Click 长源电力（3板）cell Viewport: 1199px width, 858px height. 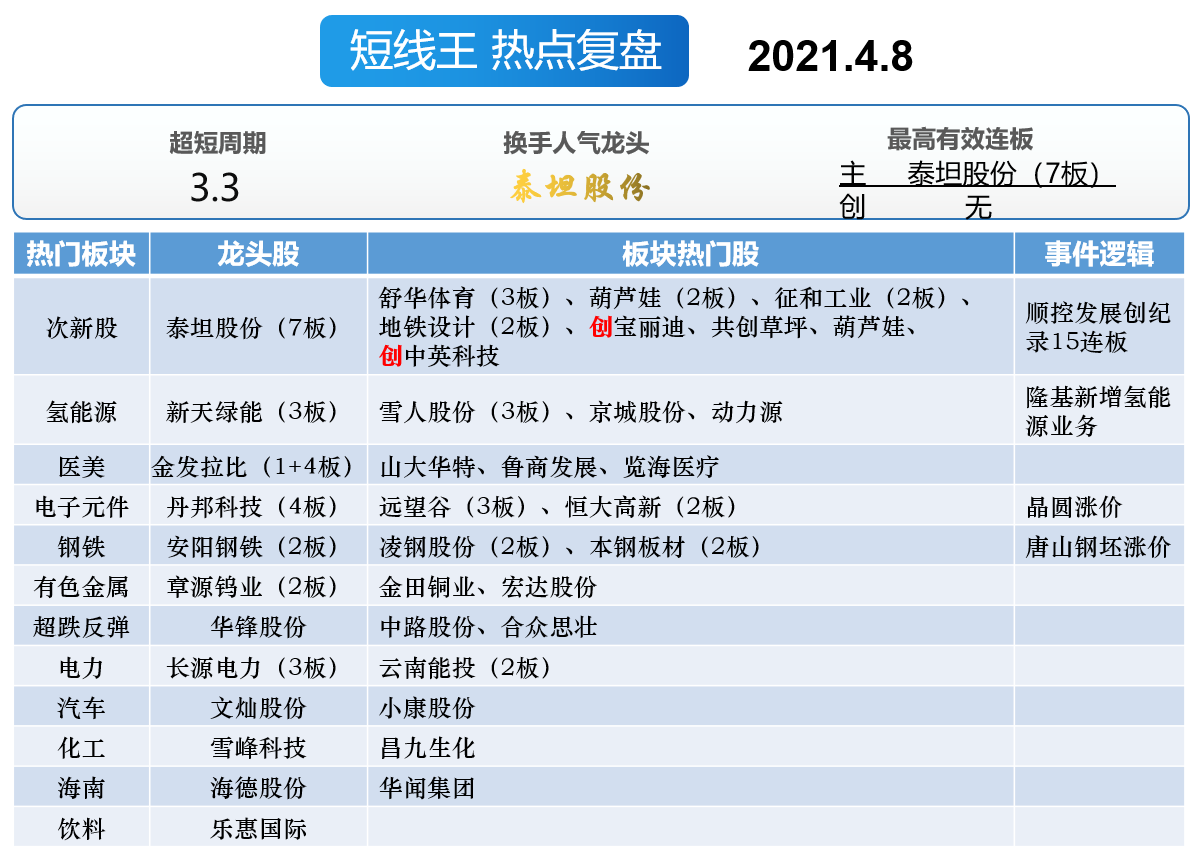[x=258, y=667]
